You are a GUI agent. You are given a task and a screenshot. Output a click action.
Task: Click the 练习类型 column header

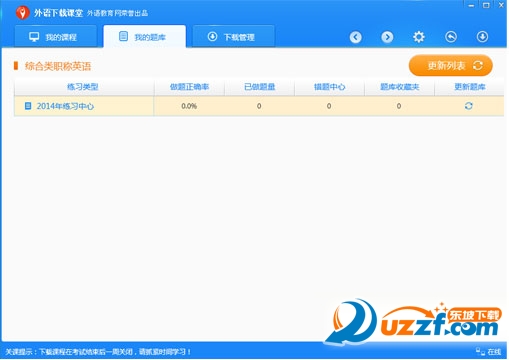tap(83, 87)
